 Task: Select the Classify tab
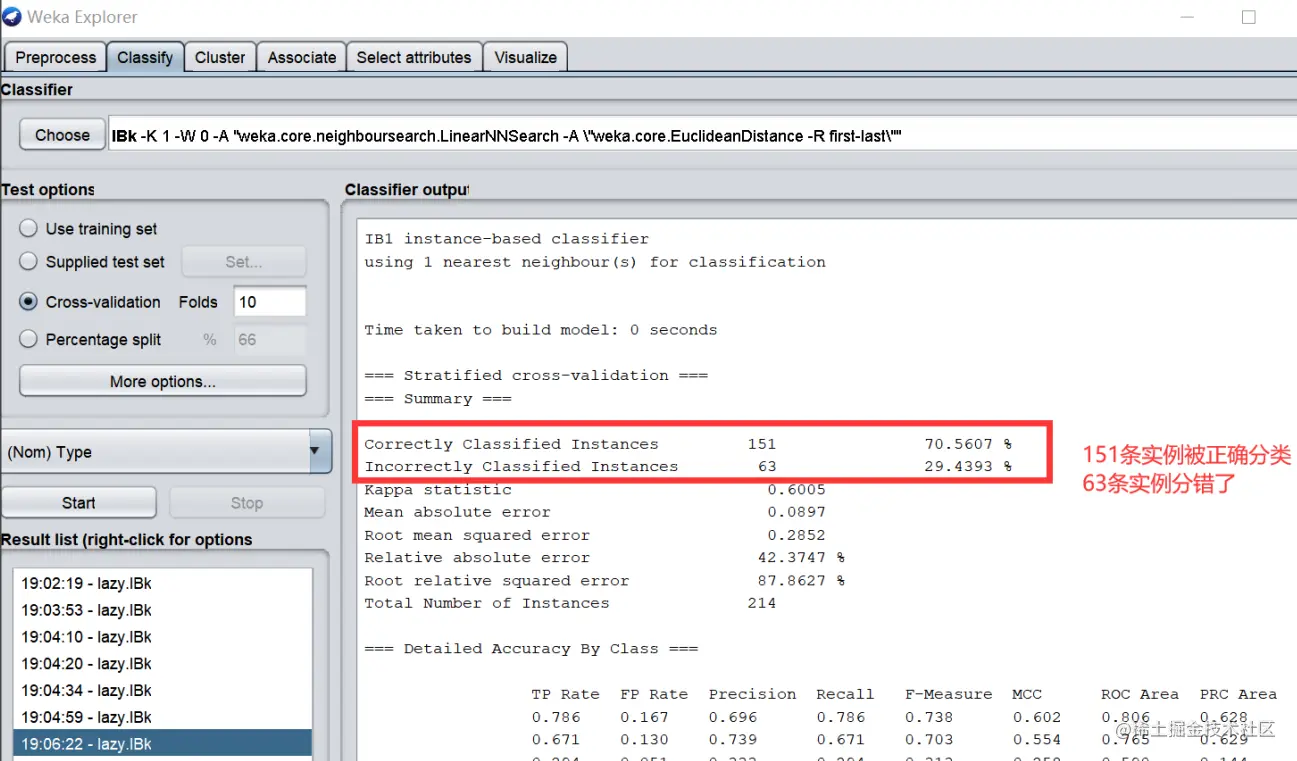point(145,57)
